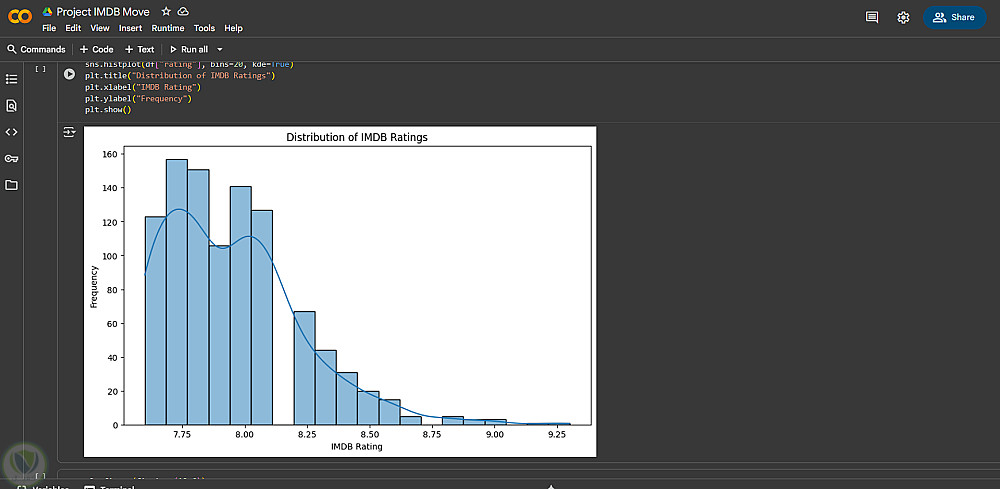Click the plt.xlabel("IMDB Rating") code line

click(143, 87)
